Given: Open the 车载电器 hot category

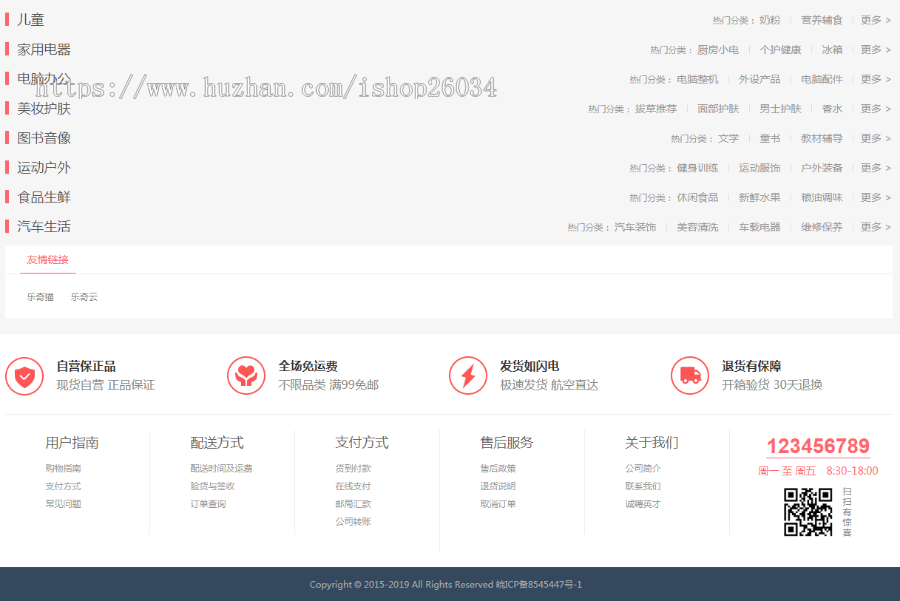Looking at the screenshot, I should coord(759,227).
